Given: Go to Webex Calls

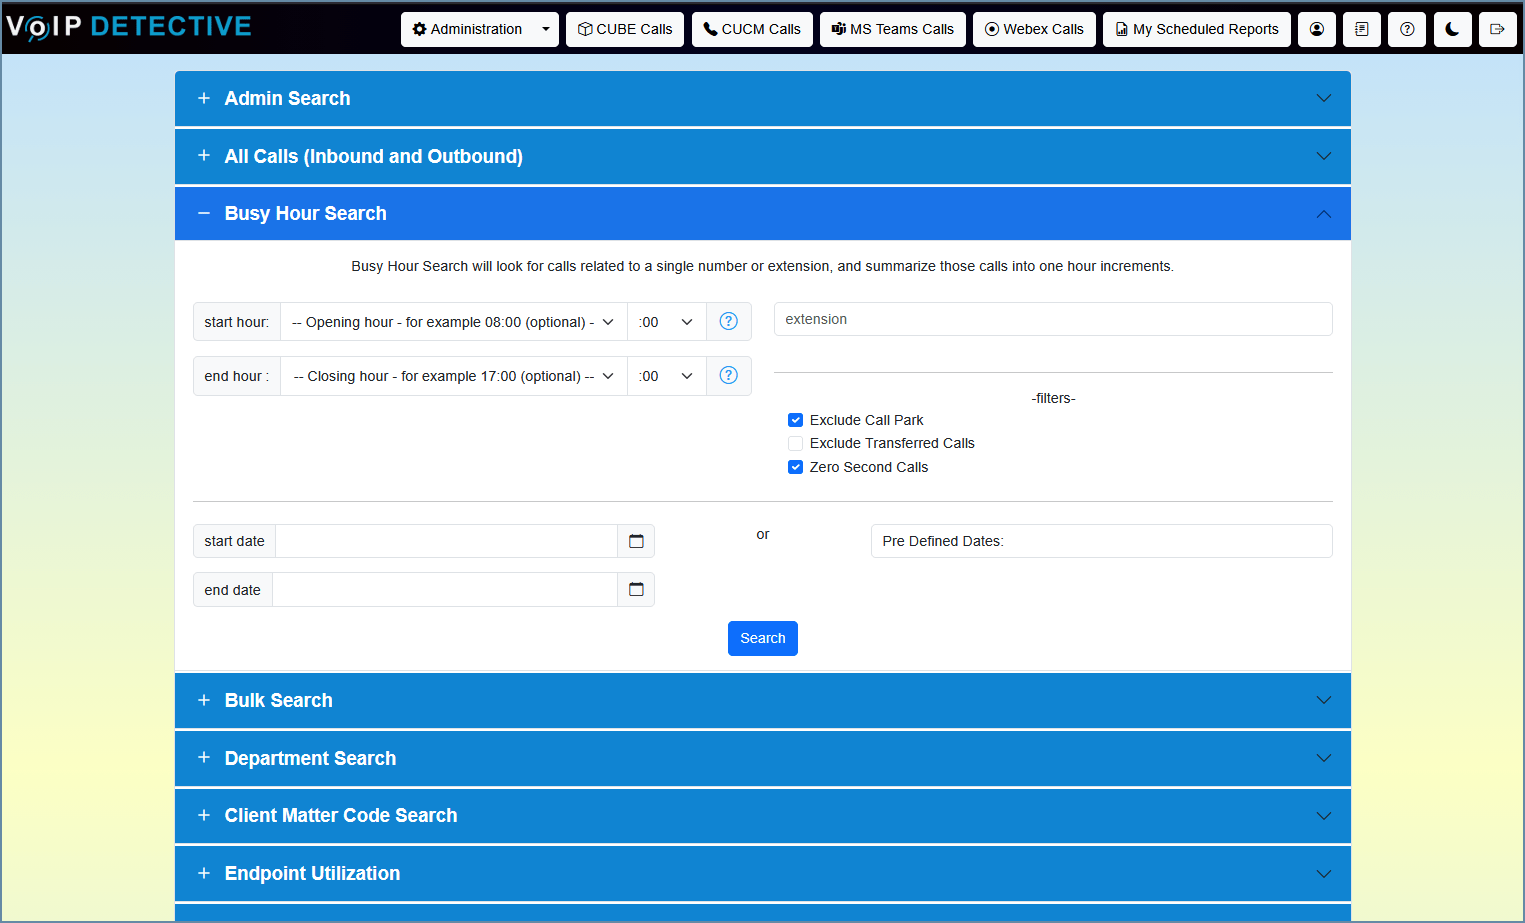Looking at the screenshot, I should (x=1035, y=29).
